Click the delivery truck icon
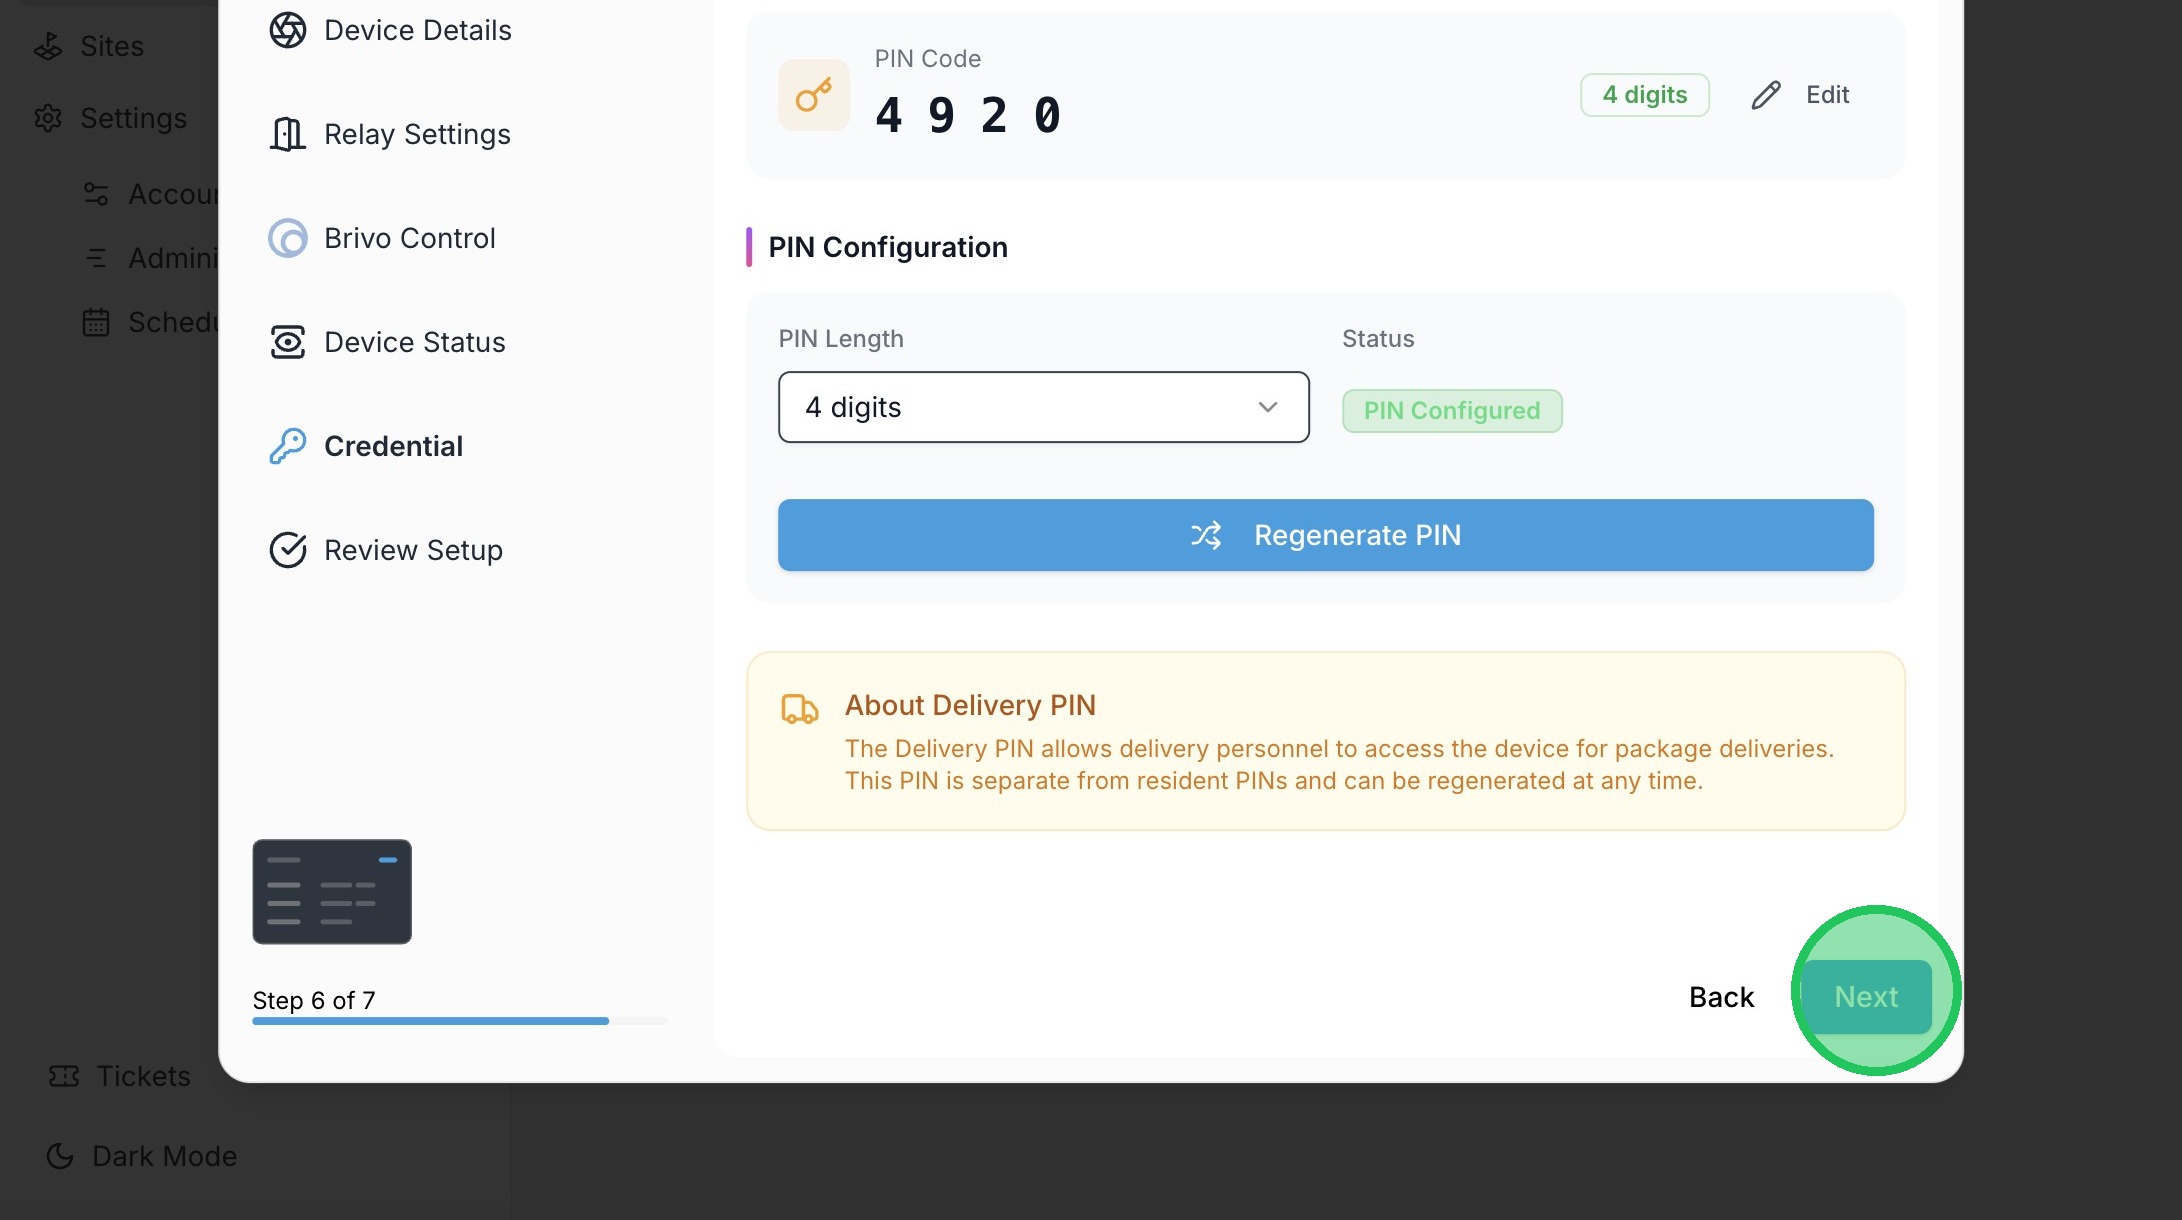Viewport: 2182px width, 1220px height. click(799, 709)
